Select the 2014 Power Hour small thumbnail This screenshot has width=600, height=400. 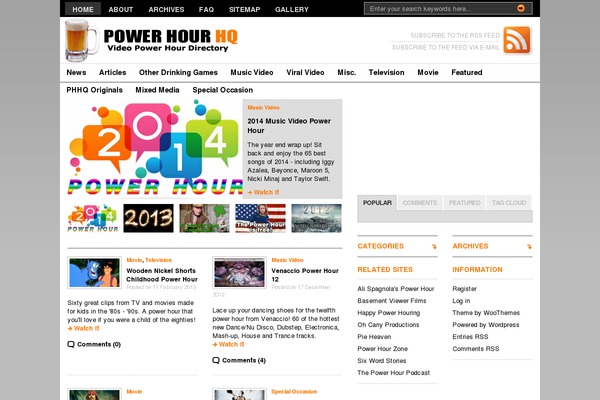coord(93,218)
